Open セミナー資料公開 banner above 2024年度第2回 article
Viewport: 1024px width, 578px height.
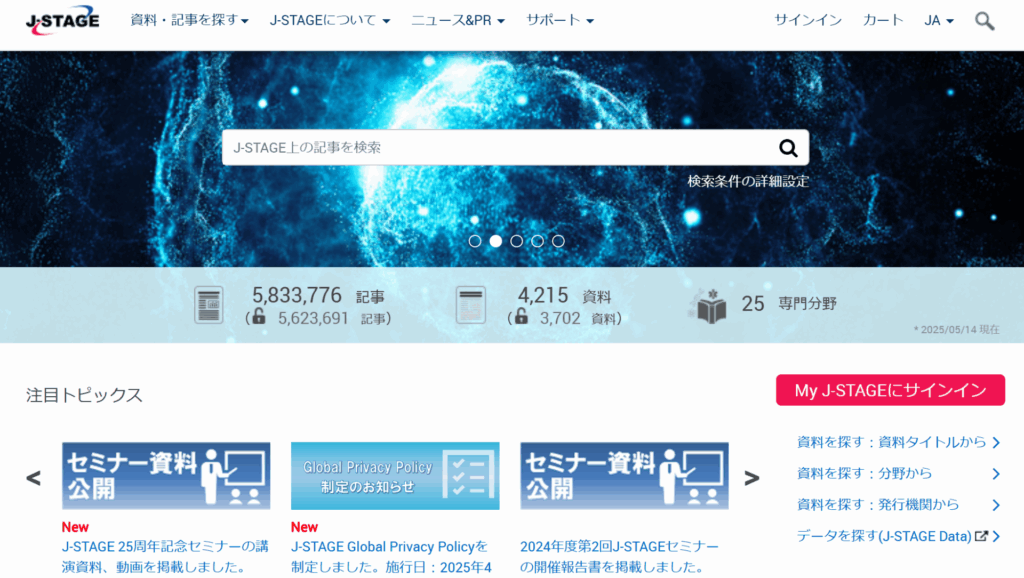point(624,476)
